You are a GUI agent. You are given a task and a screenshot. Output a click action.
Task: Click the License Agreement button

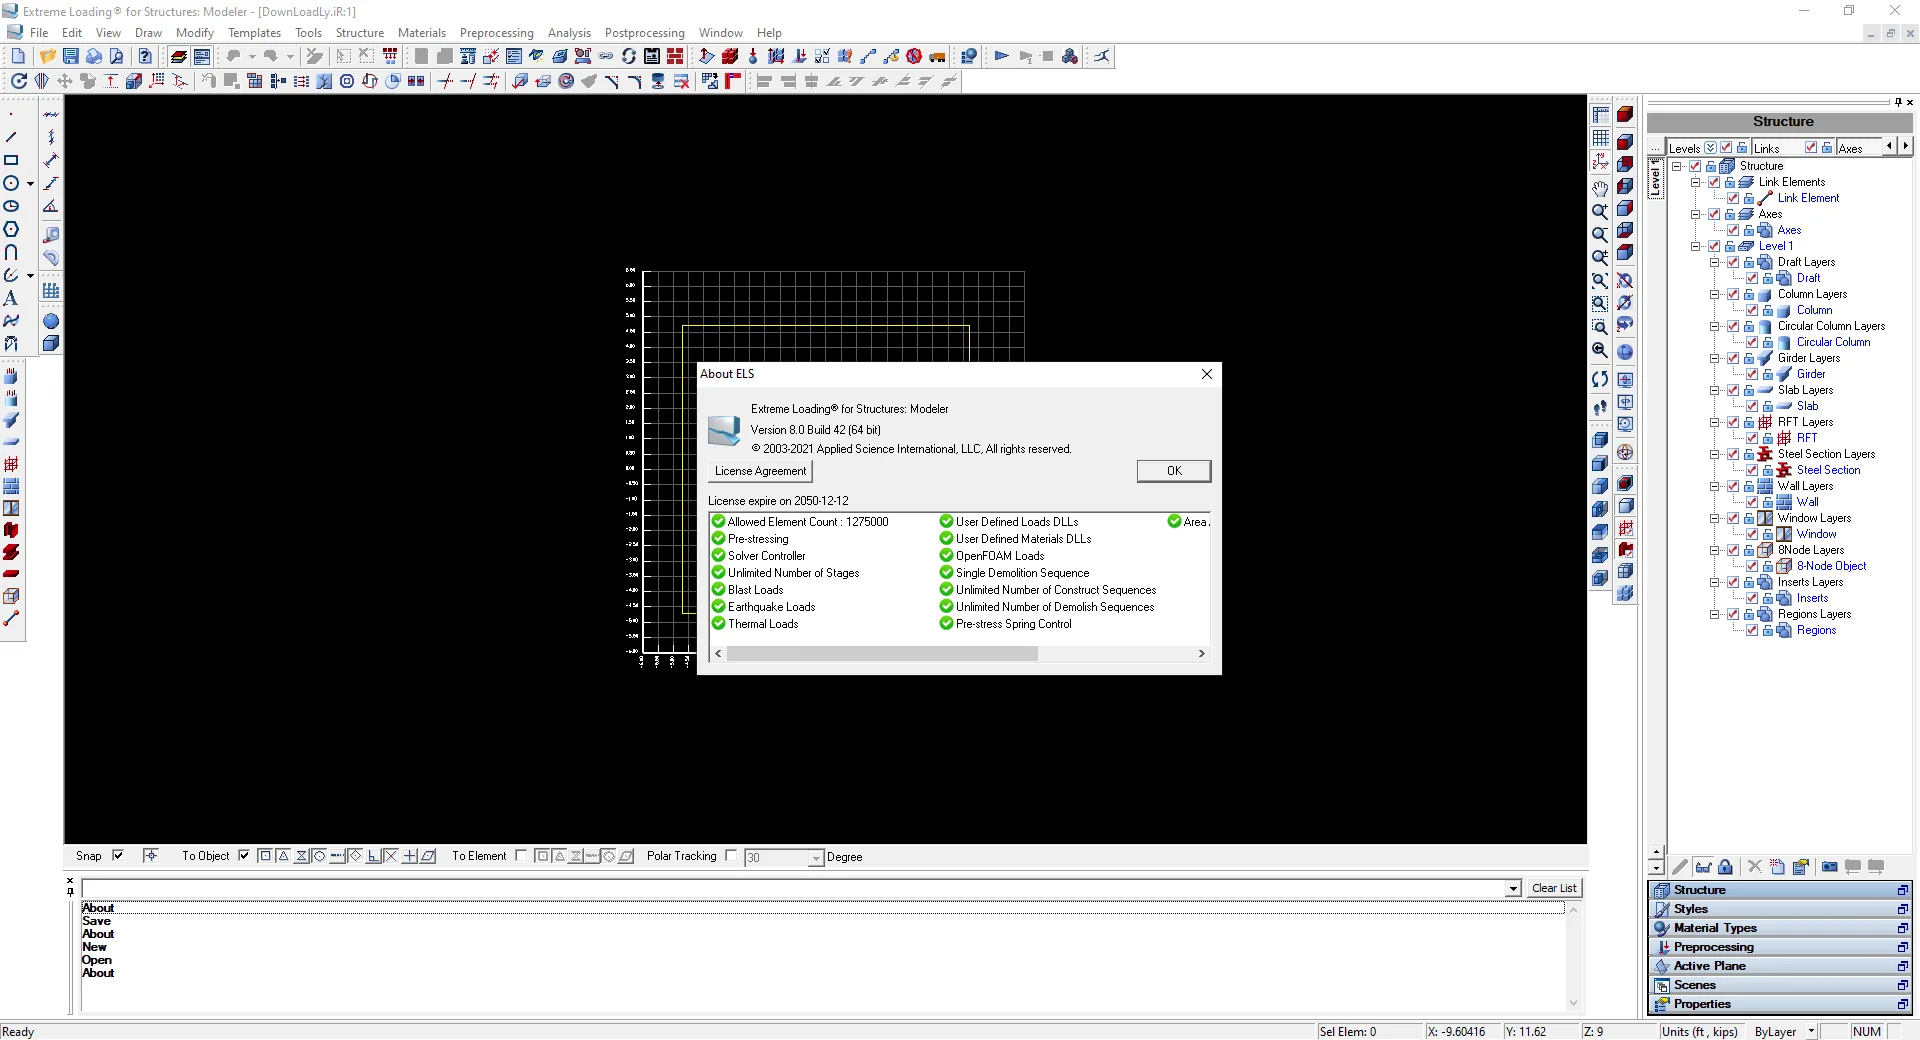pyautogui.click(x=760, y=471)
